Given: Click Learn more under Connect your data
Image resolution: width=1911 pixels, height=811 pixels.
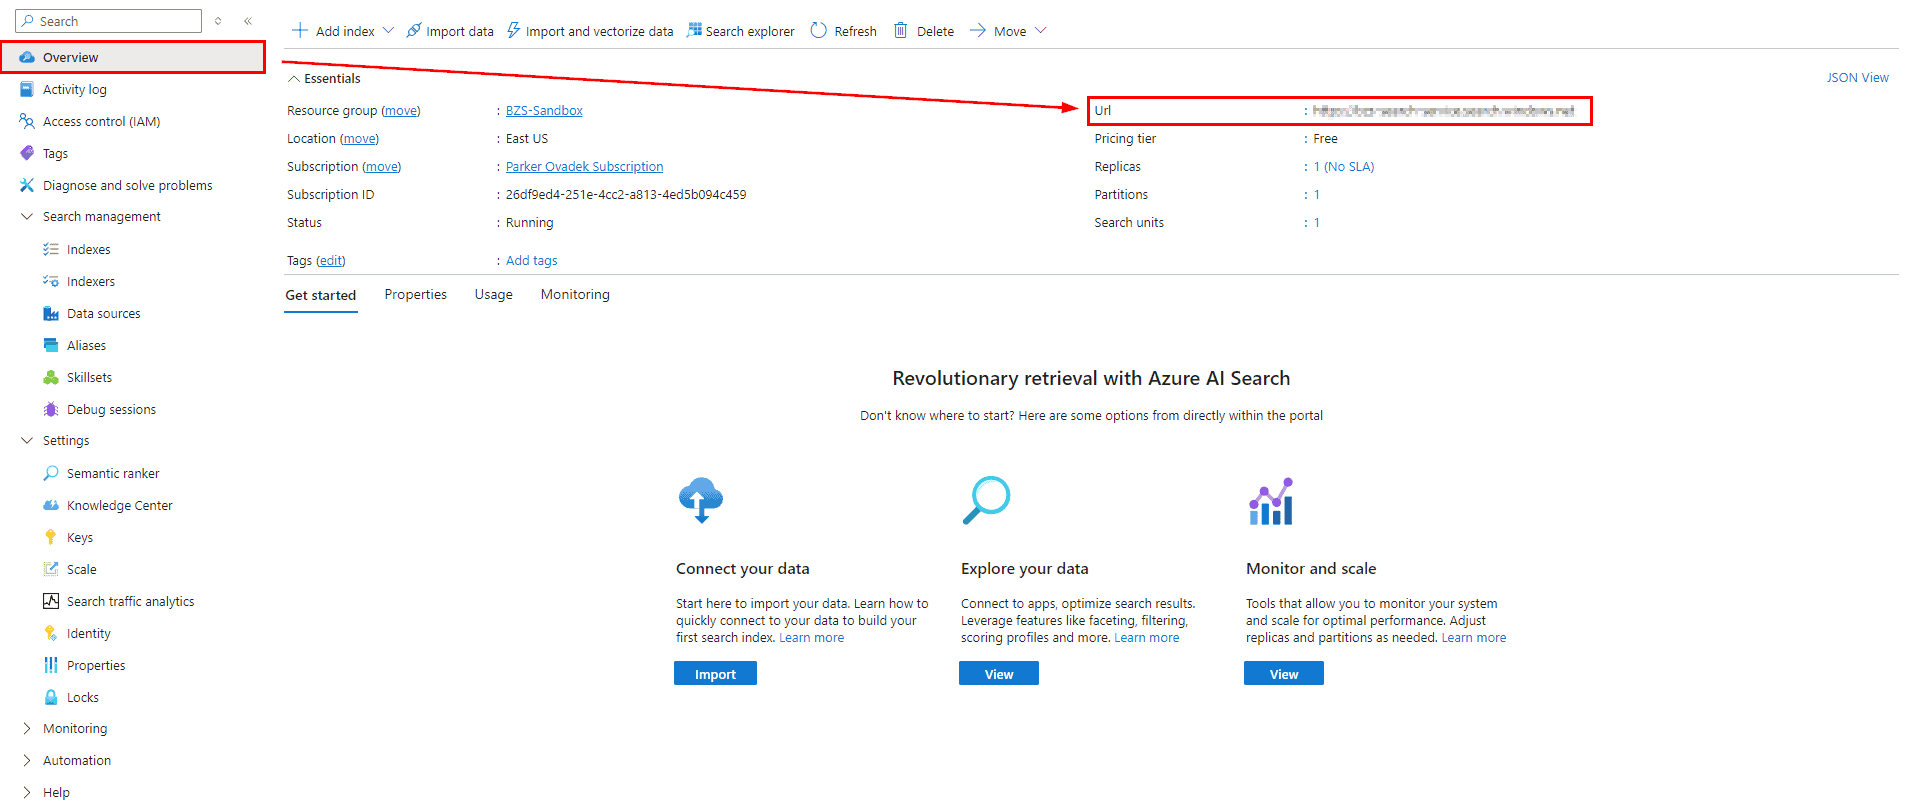Looking at the screenshot, I should pos(811,637).
